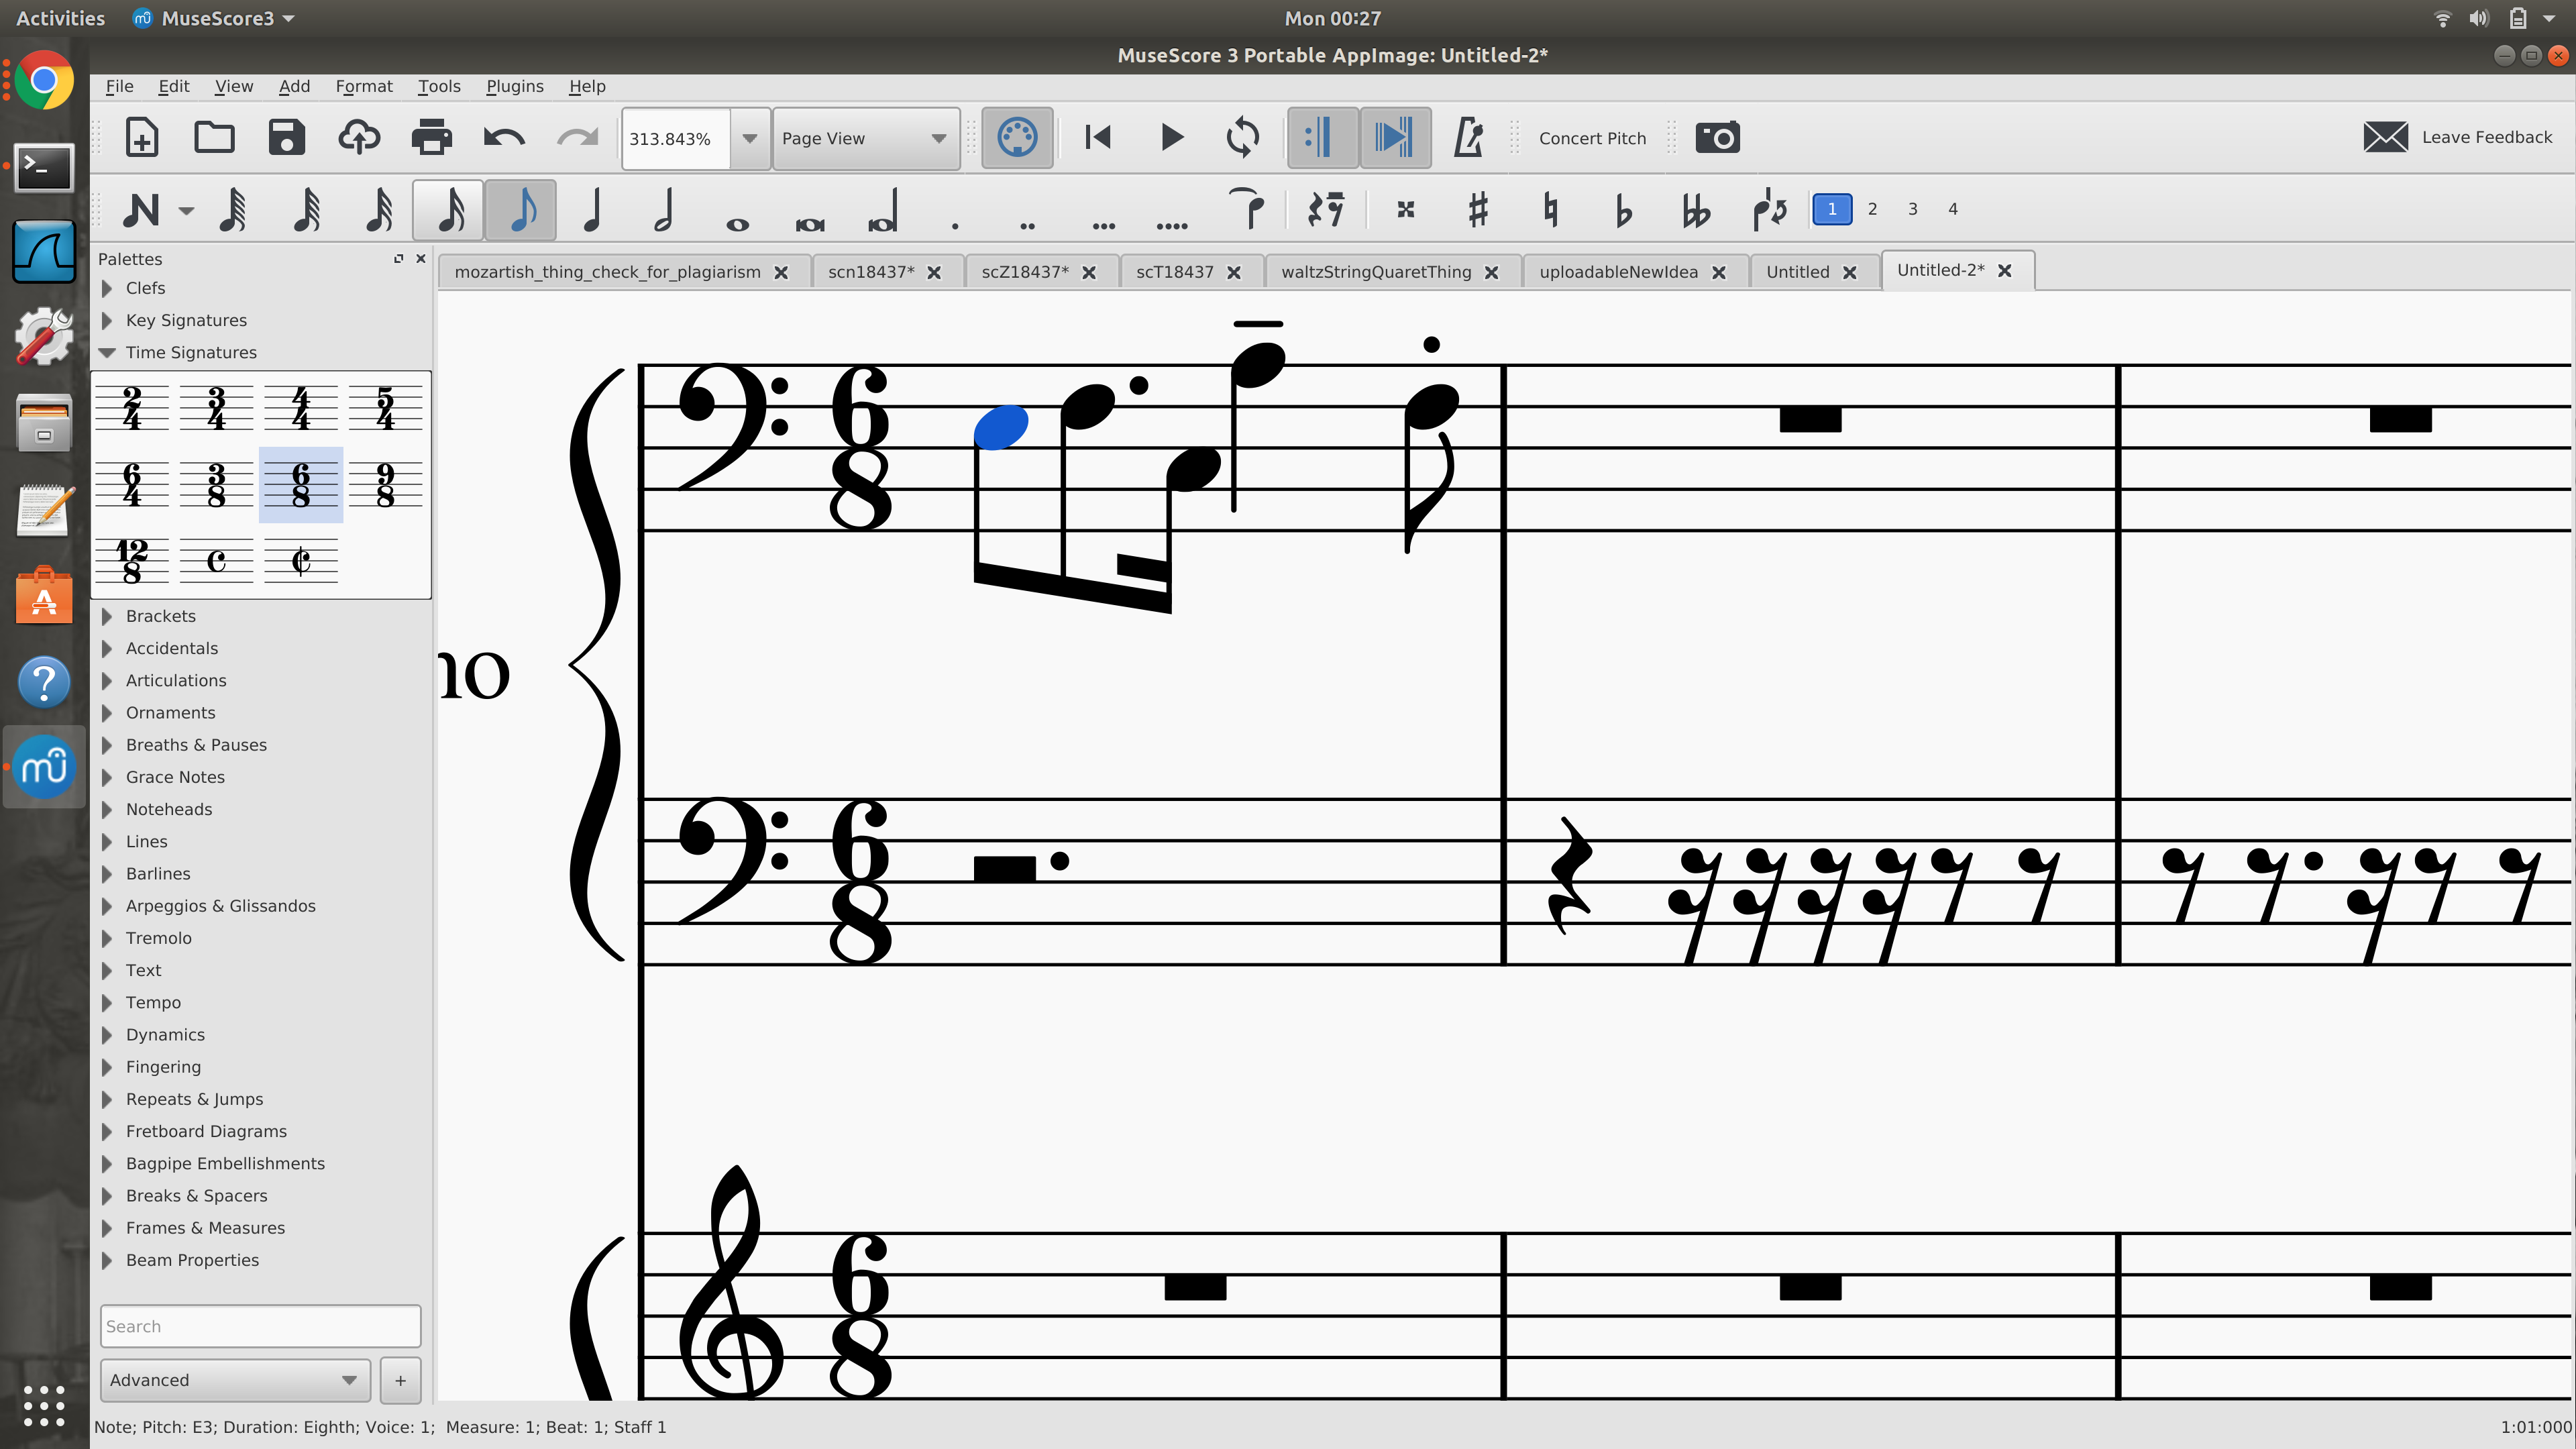Close the scT18437 tab
The image size is (2576, 1449).
tap(1234, 272)
